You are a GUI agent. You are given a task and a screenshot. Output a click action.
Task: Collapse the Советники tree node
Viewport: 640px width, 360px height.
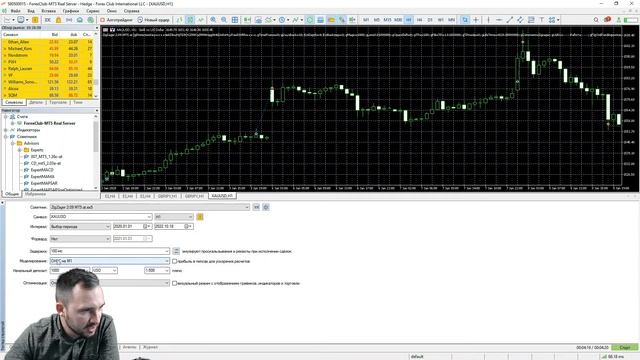(x=6, y=137)
